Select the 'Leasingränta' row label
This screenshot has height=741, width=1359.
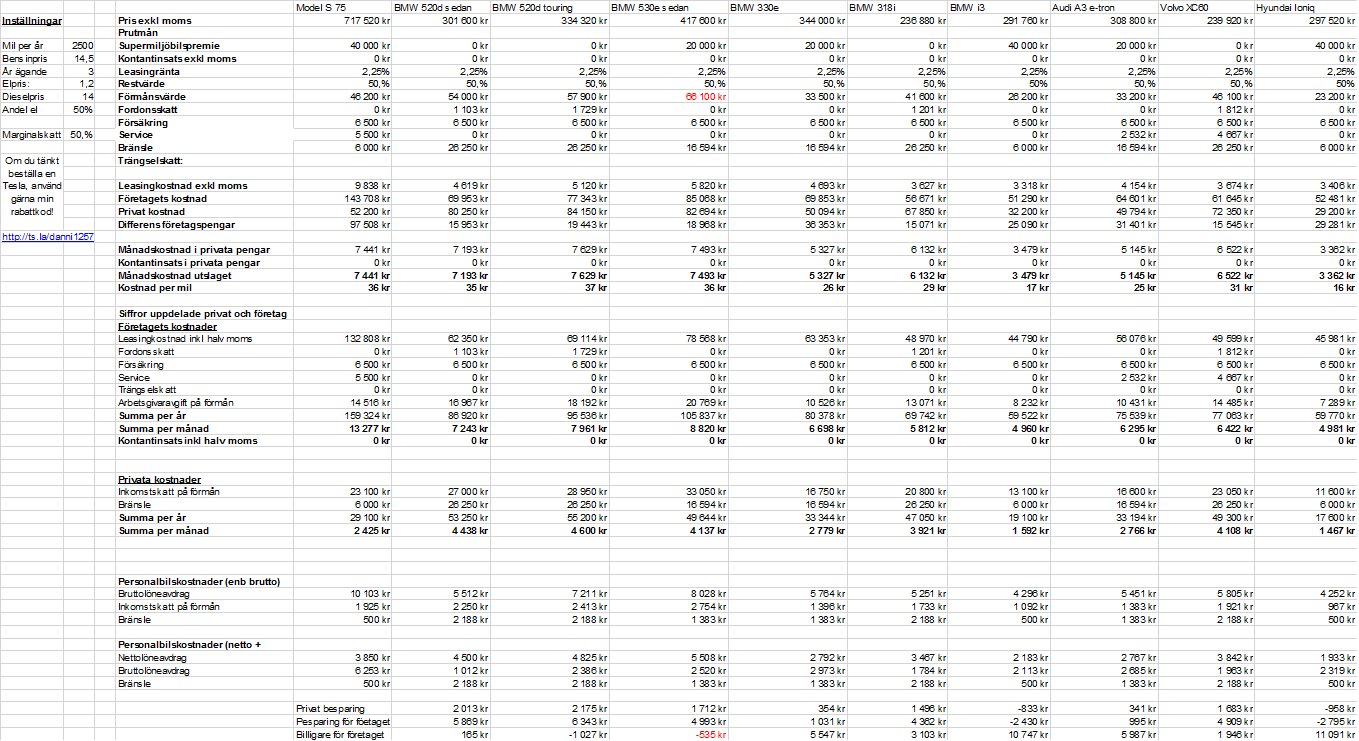[149, 72]
